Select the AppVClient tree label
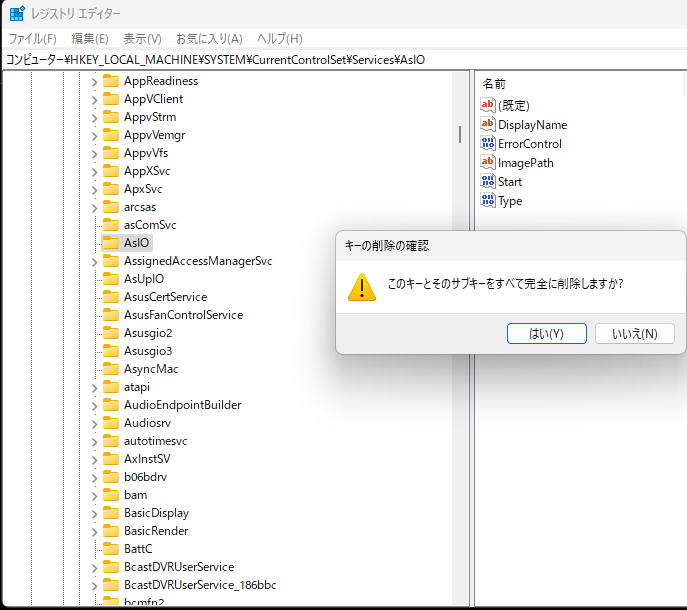 click(153, 99)
